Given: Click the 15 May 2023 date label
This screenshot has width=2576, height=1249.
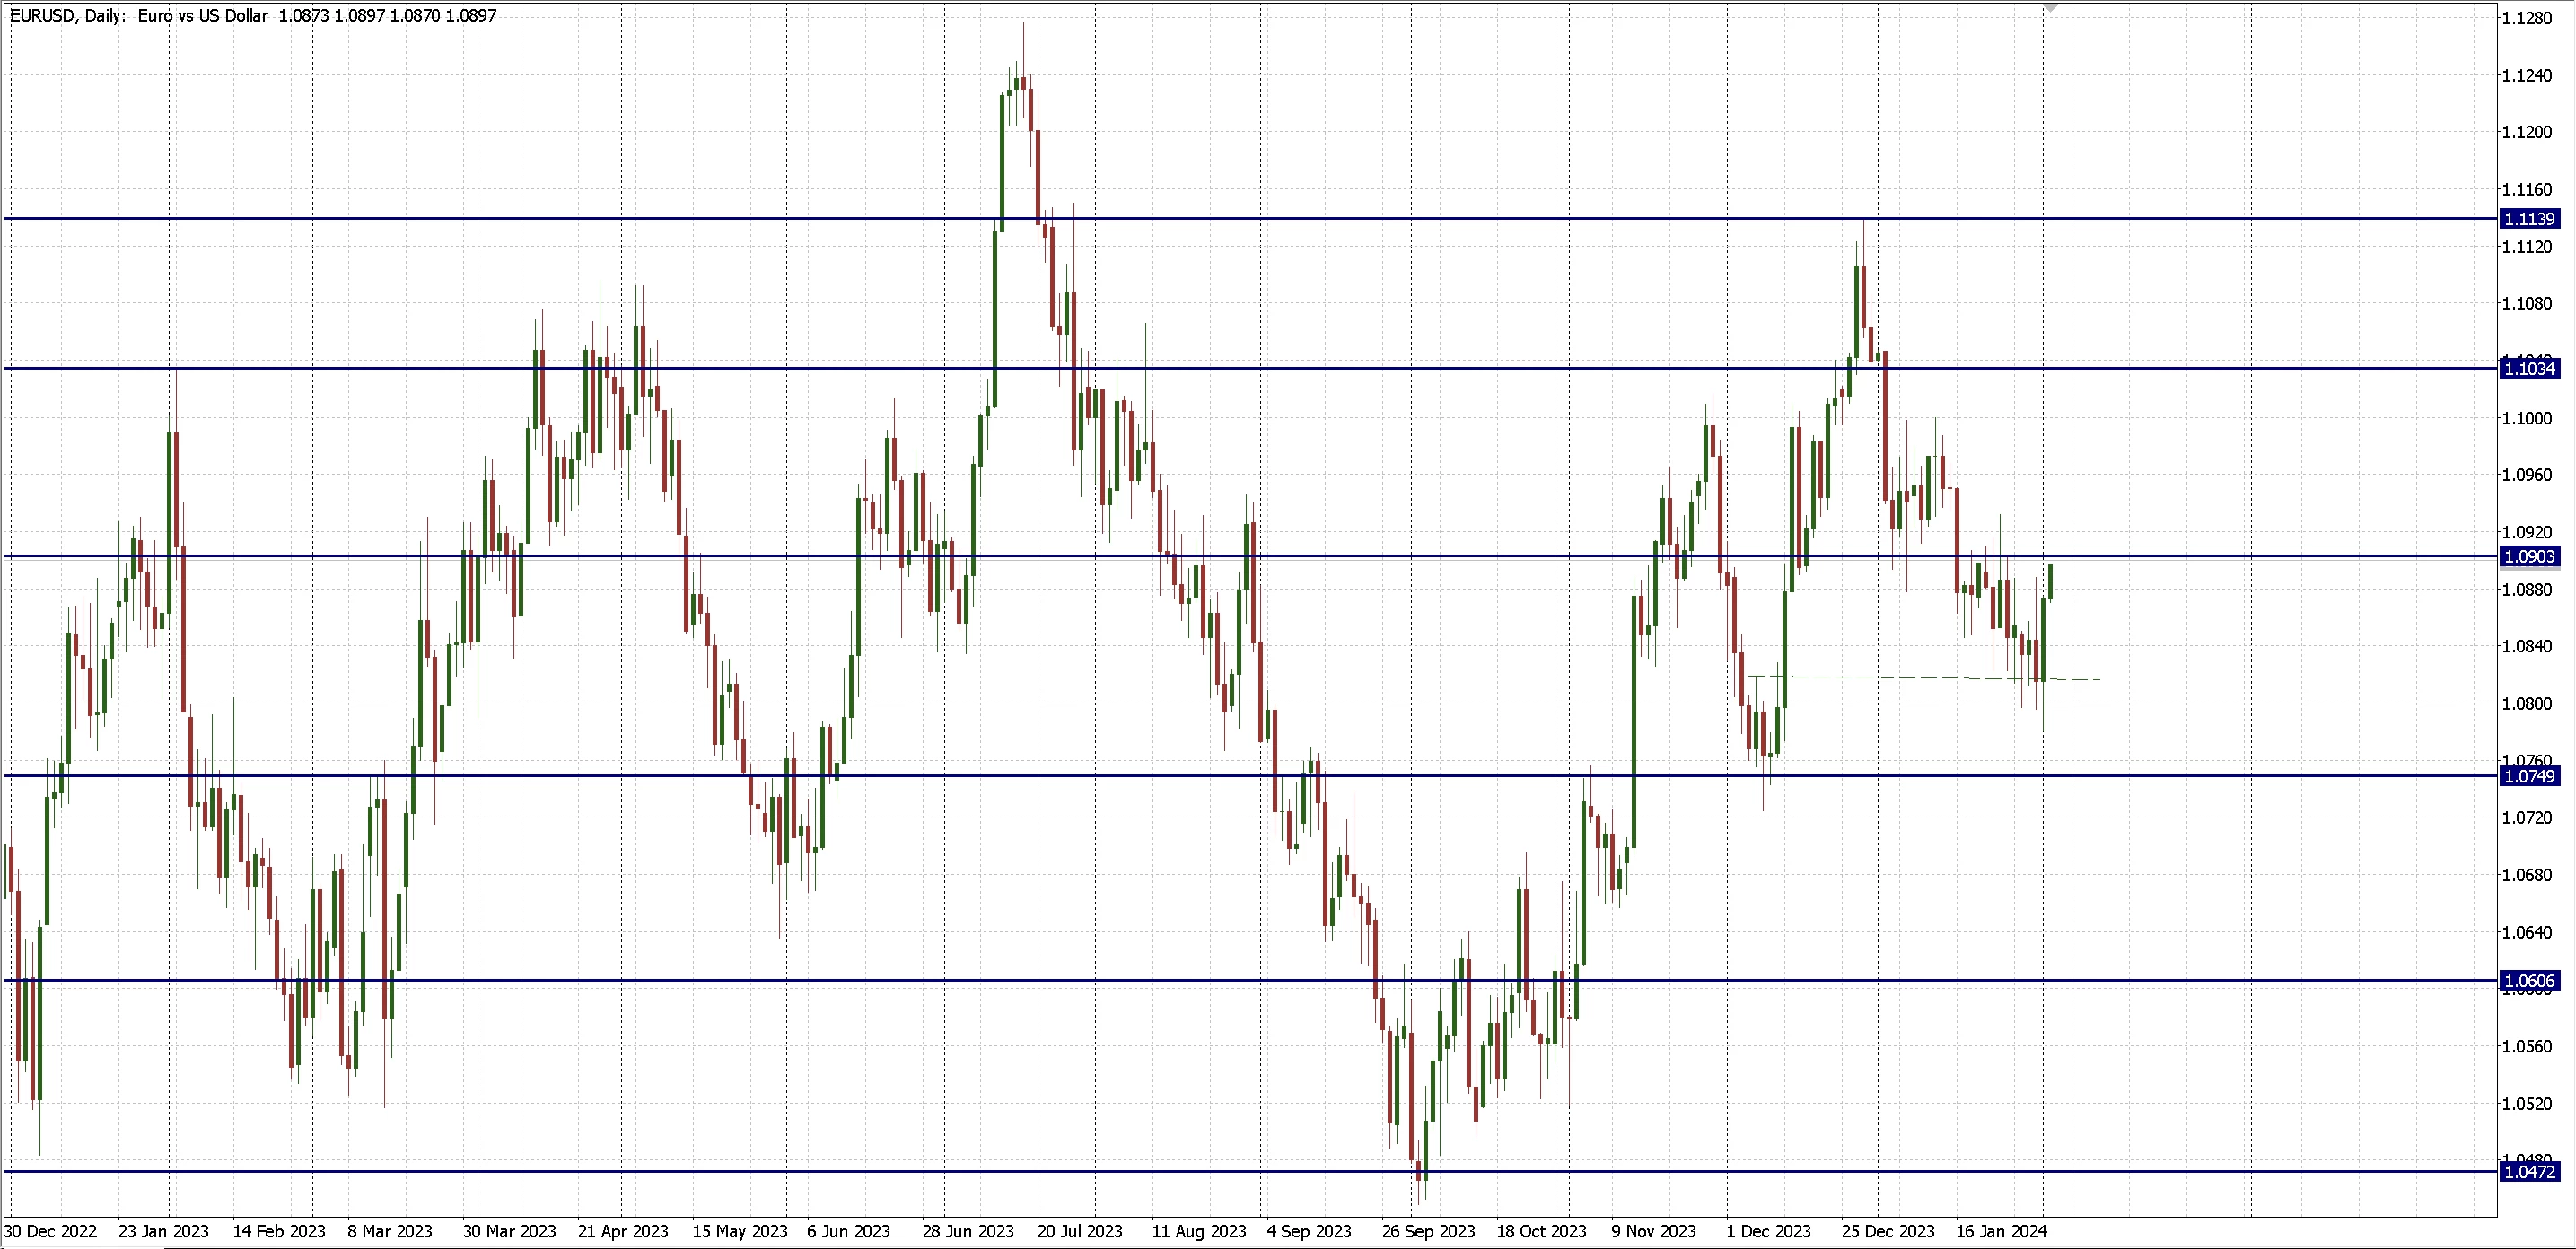Looking at the screenshot, I should pyautogui.click(x=740, y=1232).
